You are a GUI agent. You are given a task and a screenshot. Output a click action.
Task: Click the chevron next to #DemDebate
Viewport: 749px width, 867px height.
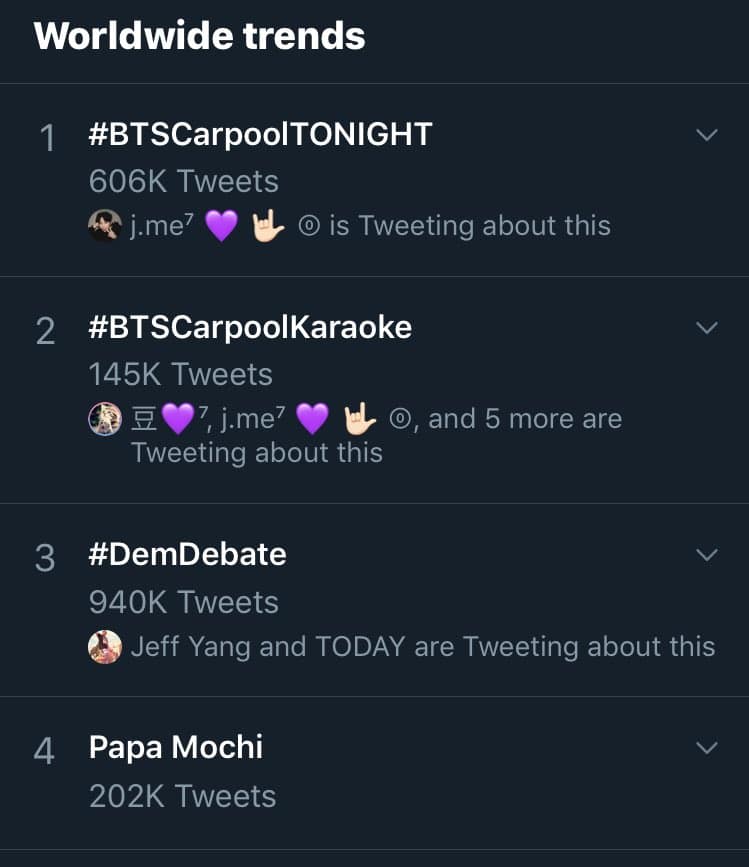click(x=706, y=555)
